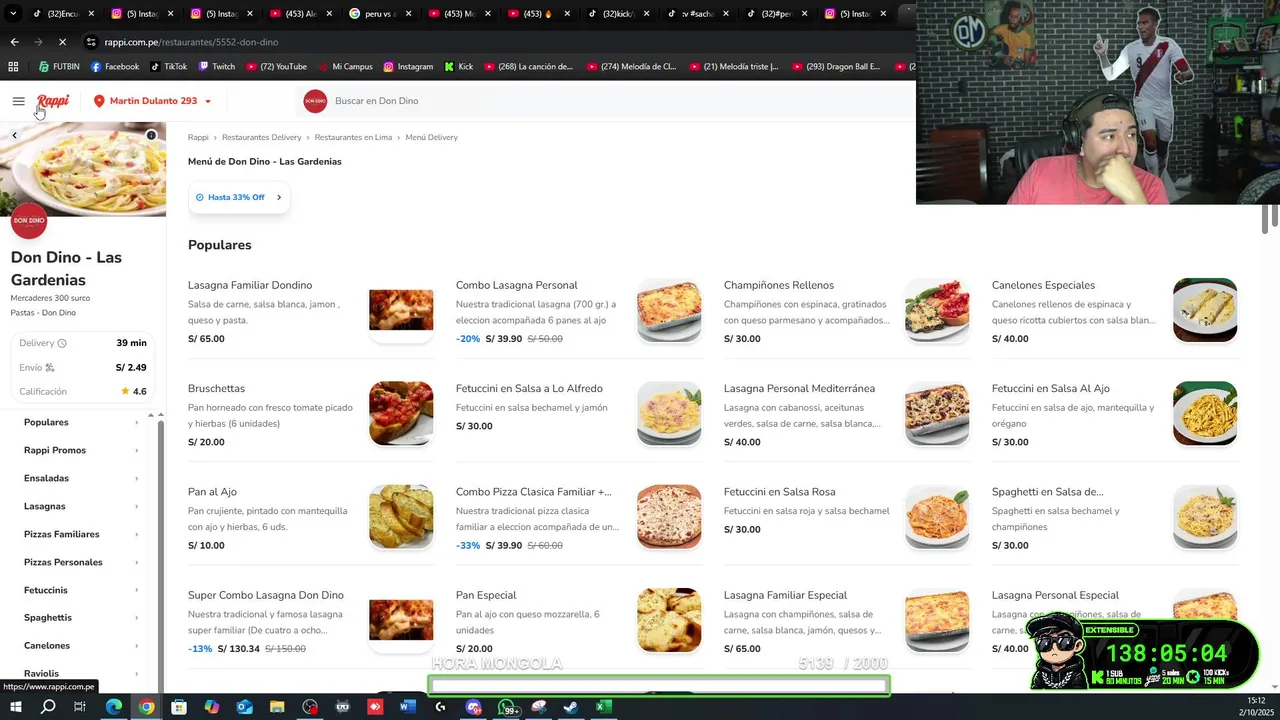Open the Kick bookmark
The image size is (1280, 720).
[458, 67]
